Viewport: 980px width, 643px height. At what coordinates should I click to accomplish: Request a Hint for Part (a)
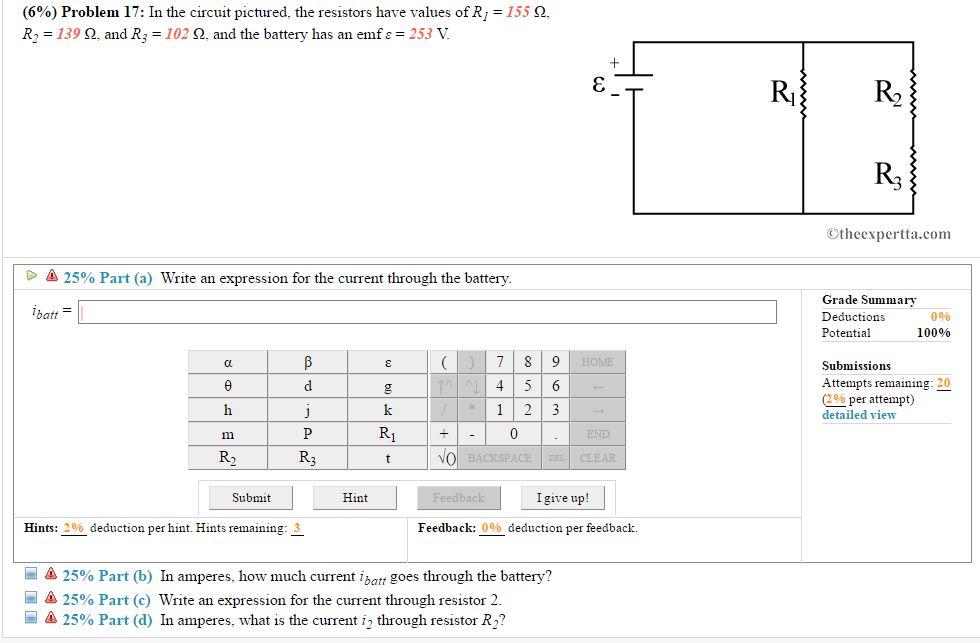(354, 497)
